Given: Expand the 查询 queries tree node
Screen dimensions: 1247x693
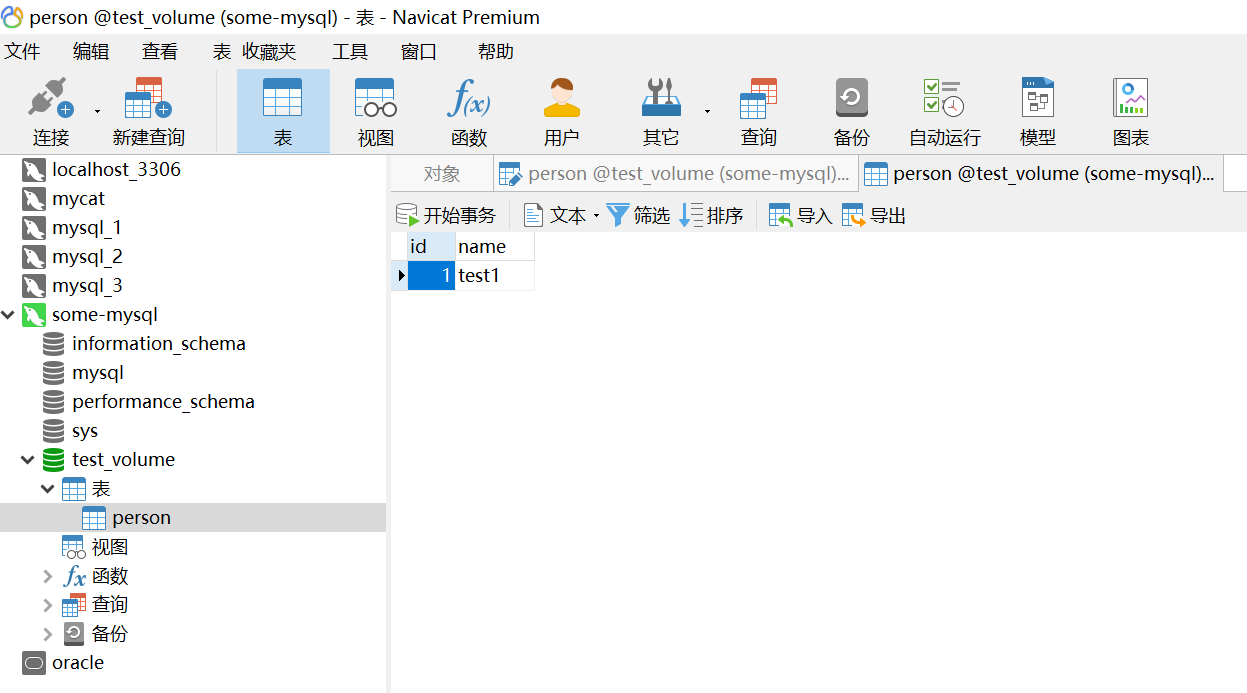Looking at the screenshot, I should [48, 605].
